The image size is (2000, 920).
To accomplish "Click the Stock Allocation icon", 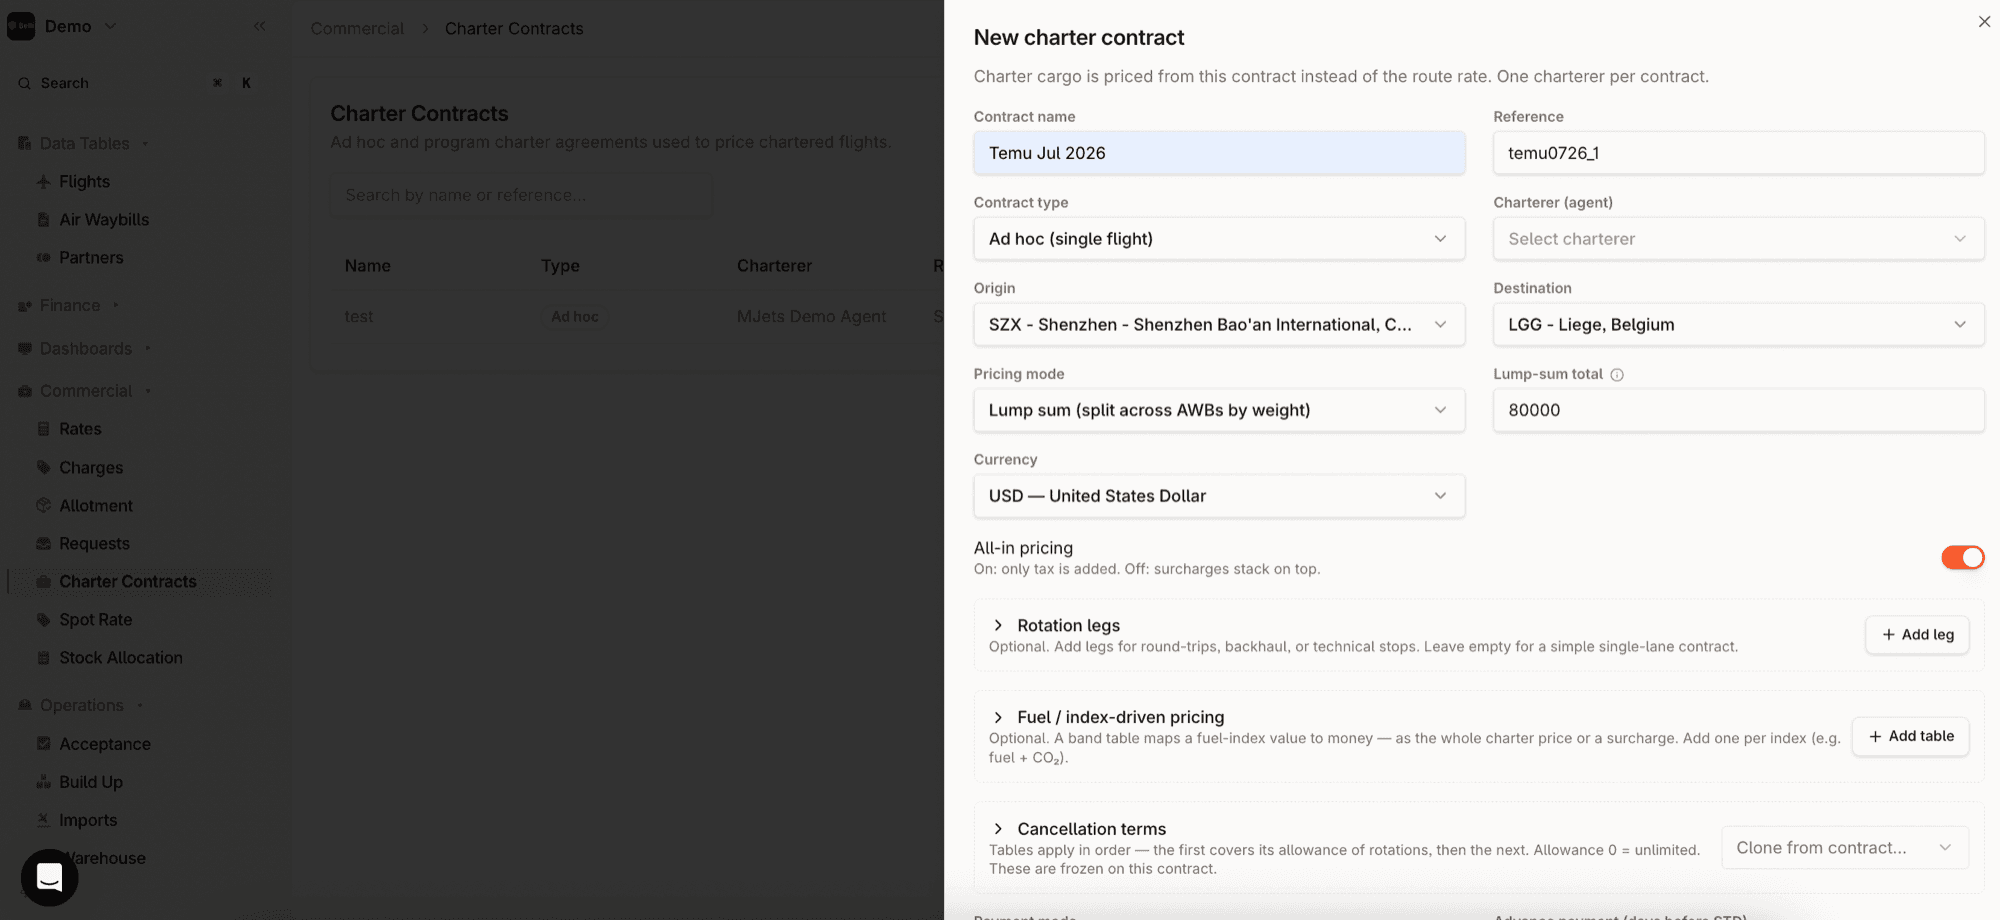I will (x=43, y=657).
